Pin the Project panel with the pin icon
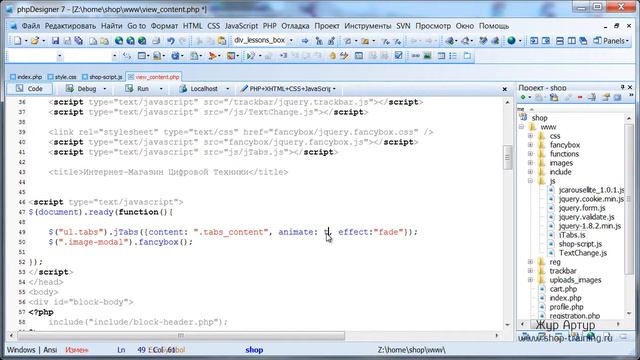 pyautogui.click(x=622, y=87)
